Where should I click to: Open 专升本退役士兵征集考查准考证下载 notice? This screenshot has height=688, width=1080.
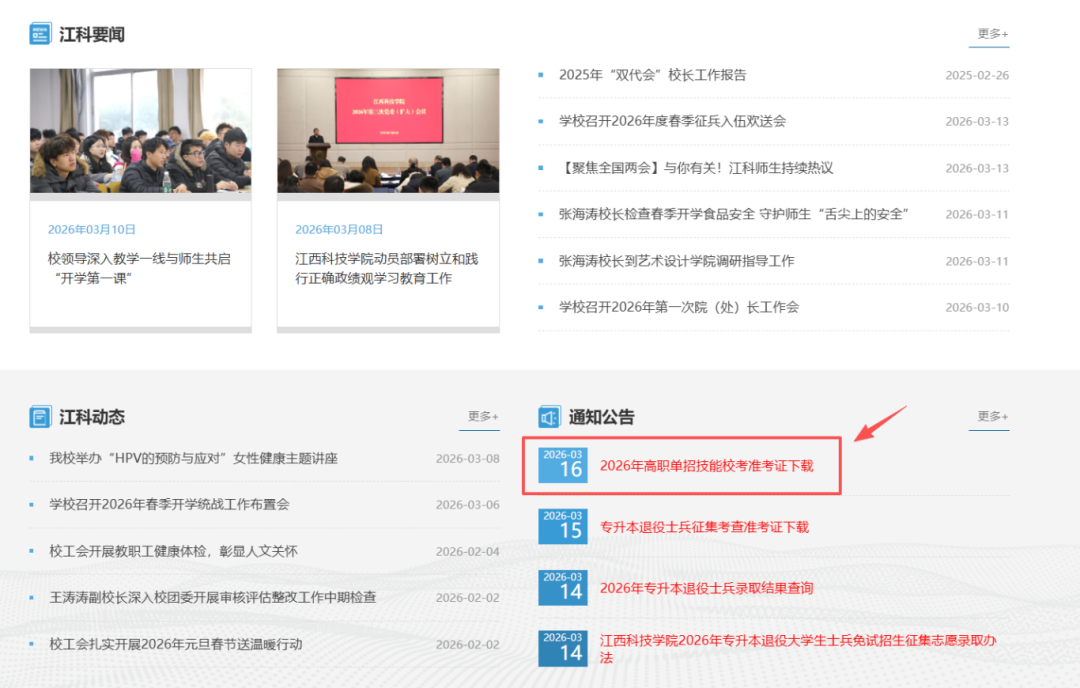pyautogui.click(x=704, y=527)
